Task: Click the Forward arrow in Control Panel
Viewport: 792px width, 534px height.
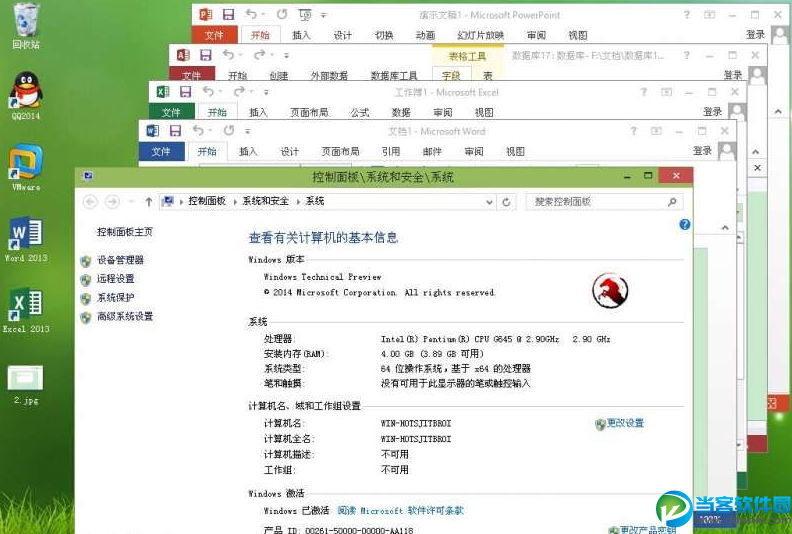Action: click(112, 202)
